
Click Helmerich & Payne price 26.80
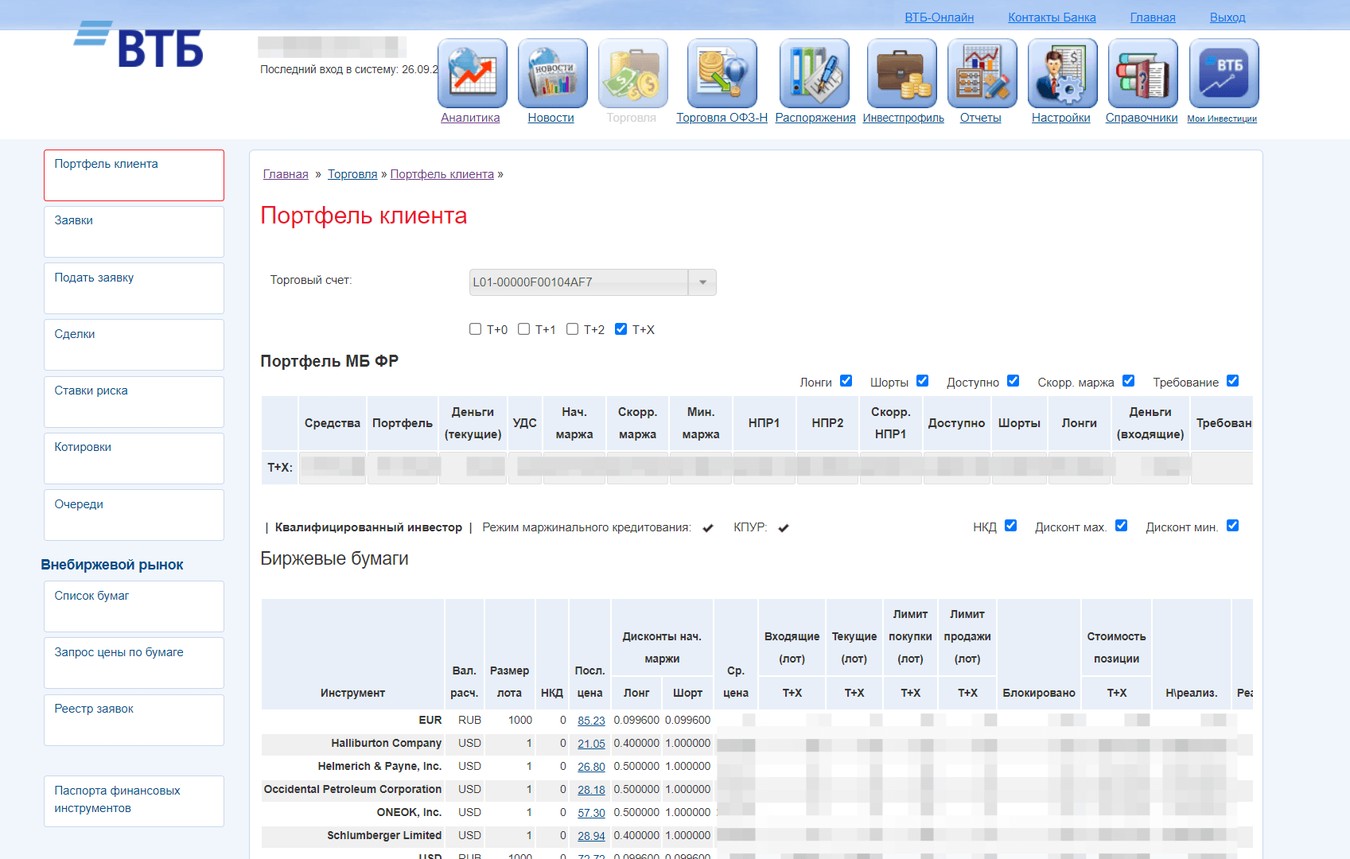(x=591, y=766)
